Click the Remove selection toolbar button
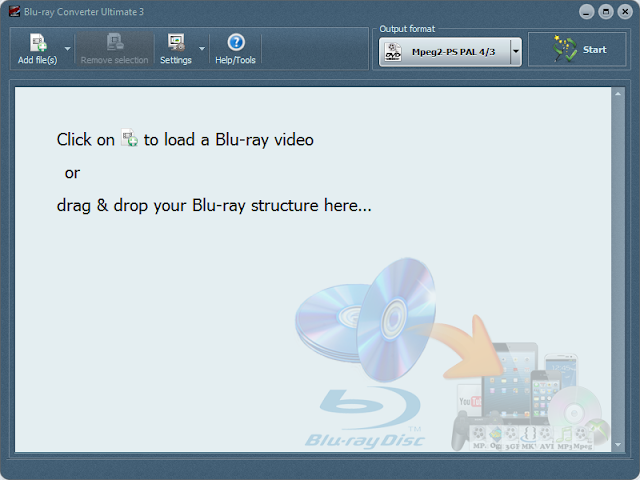Screen dimensions: 640x480 pyautogui.click(x=115, y=49)
